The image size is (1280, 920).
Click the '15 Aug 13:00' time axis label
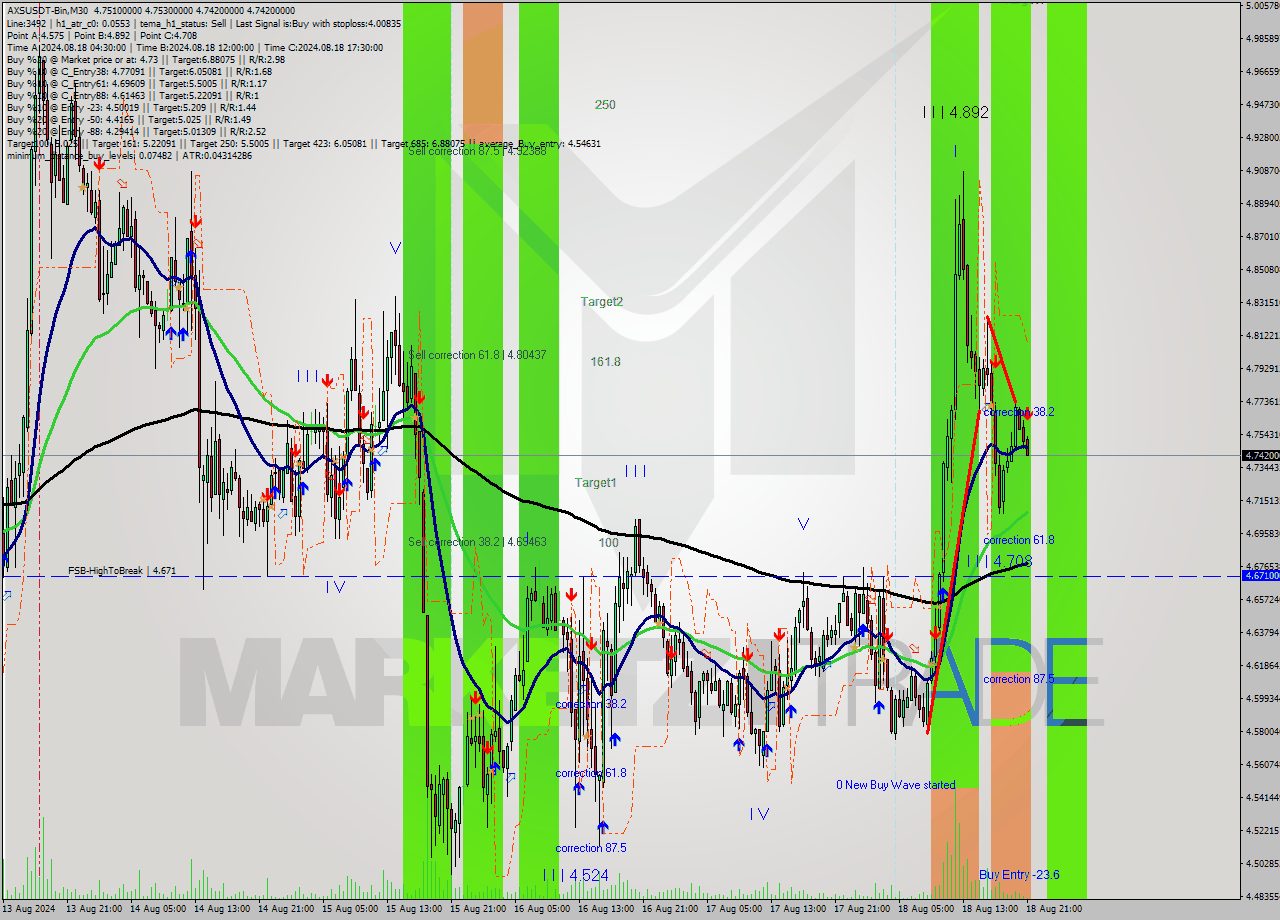414,909
